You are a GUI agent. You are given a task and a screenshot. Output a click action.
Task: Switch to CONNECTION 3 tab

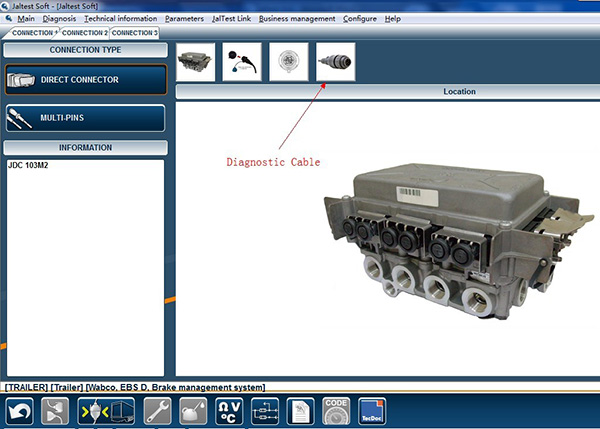point(134,33)
